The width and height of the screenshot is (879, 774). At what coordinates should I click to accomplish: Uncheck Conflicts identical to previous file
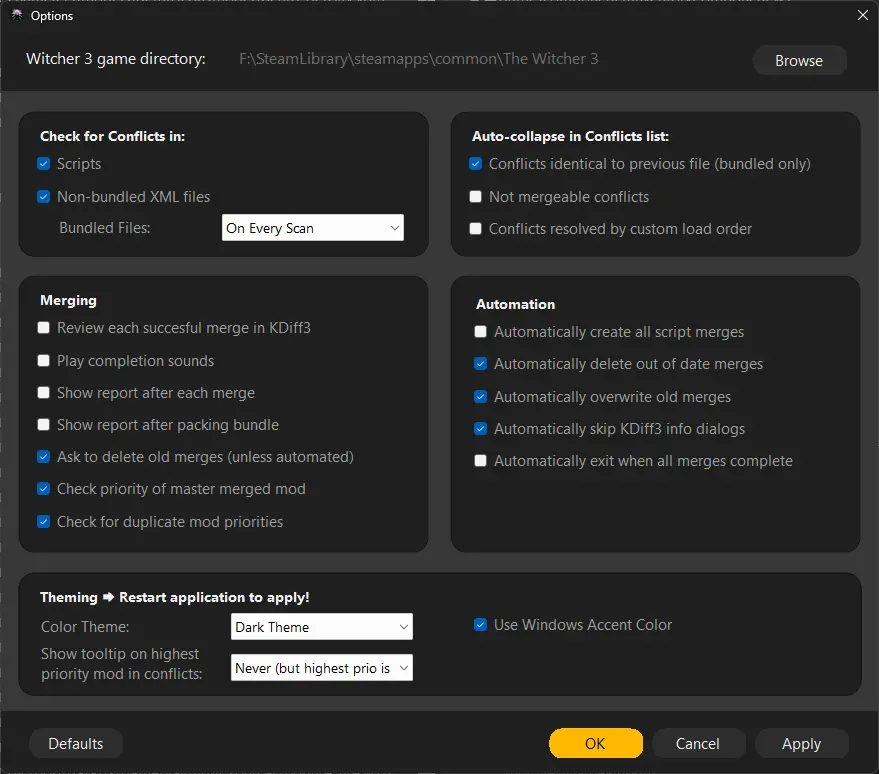pos(475,164)
